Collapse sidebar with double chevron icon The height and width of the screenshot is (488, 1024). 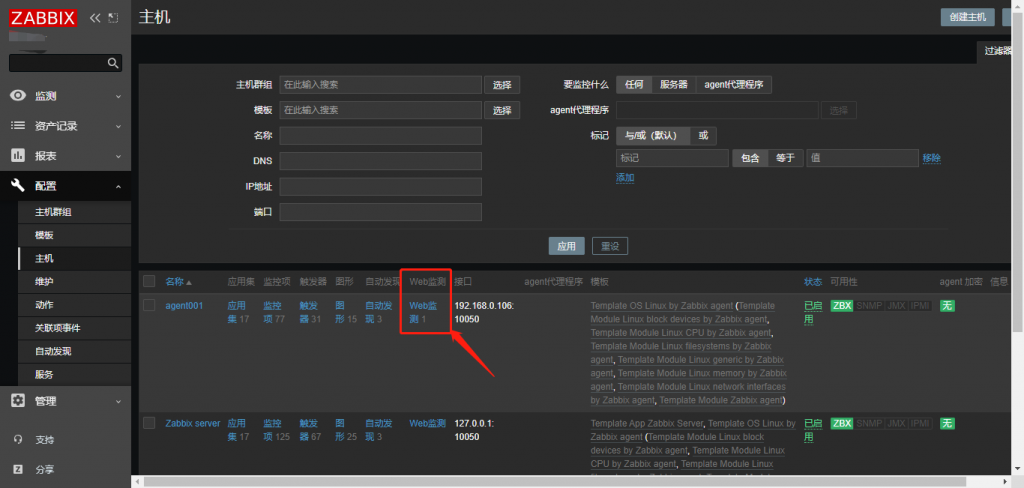click(x=95, y=18)
